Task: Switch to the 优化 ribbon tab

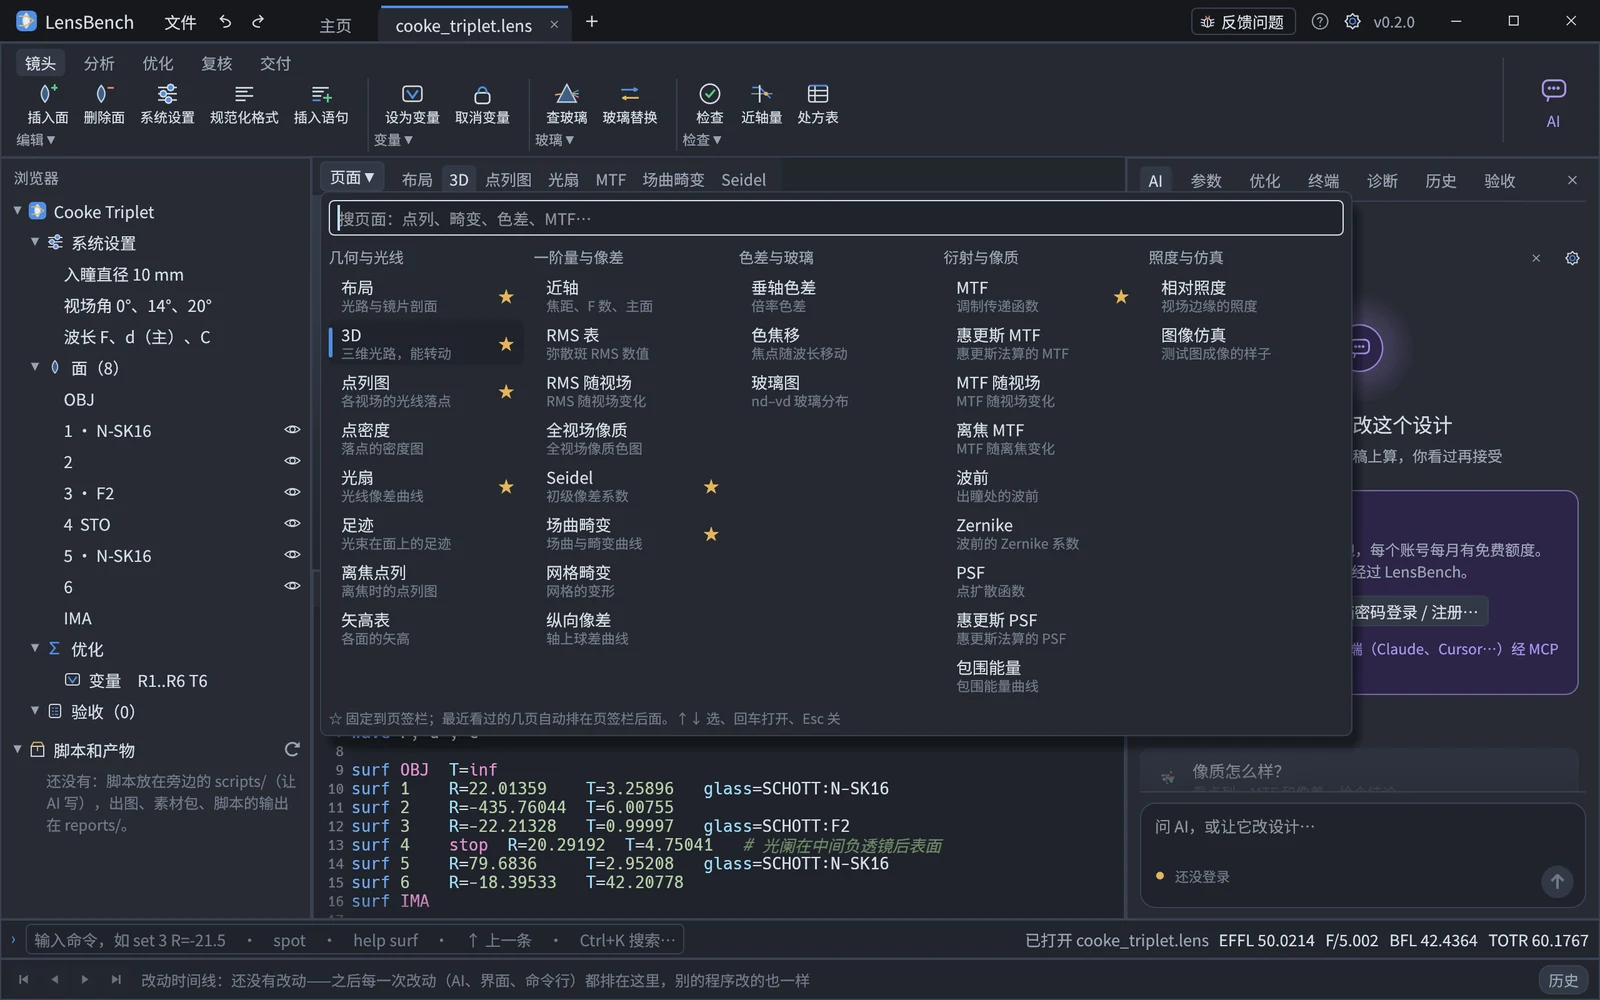Action: point(158,63)
